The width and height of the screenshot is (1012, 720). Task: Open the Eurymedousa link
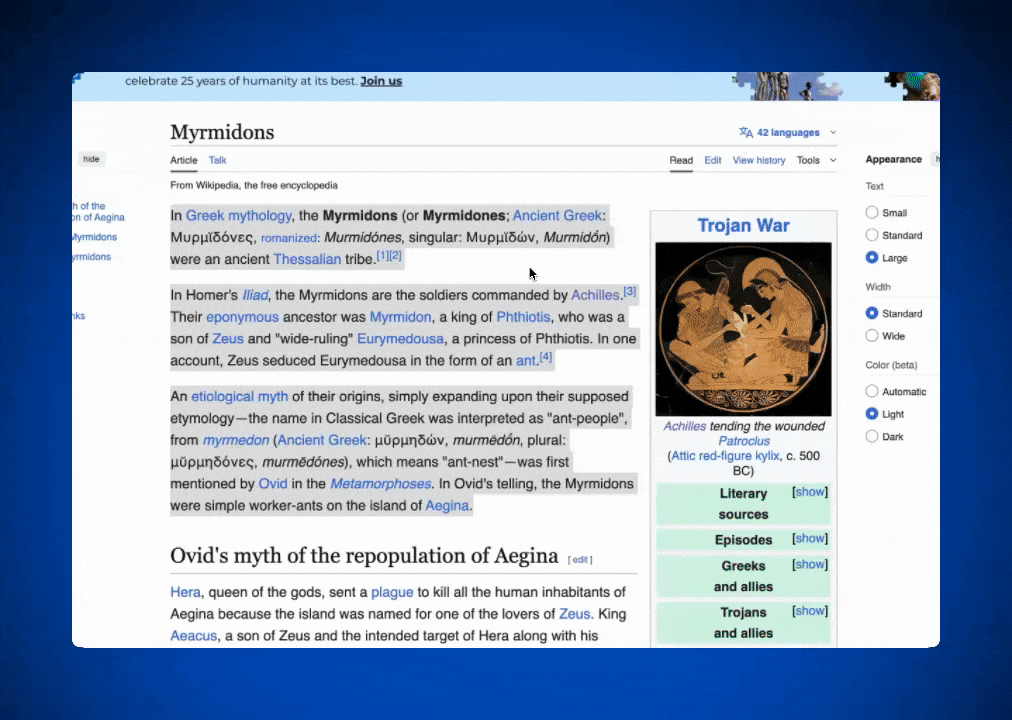tap(400, 339)
